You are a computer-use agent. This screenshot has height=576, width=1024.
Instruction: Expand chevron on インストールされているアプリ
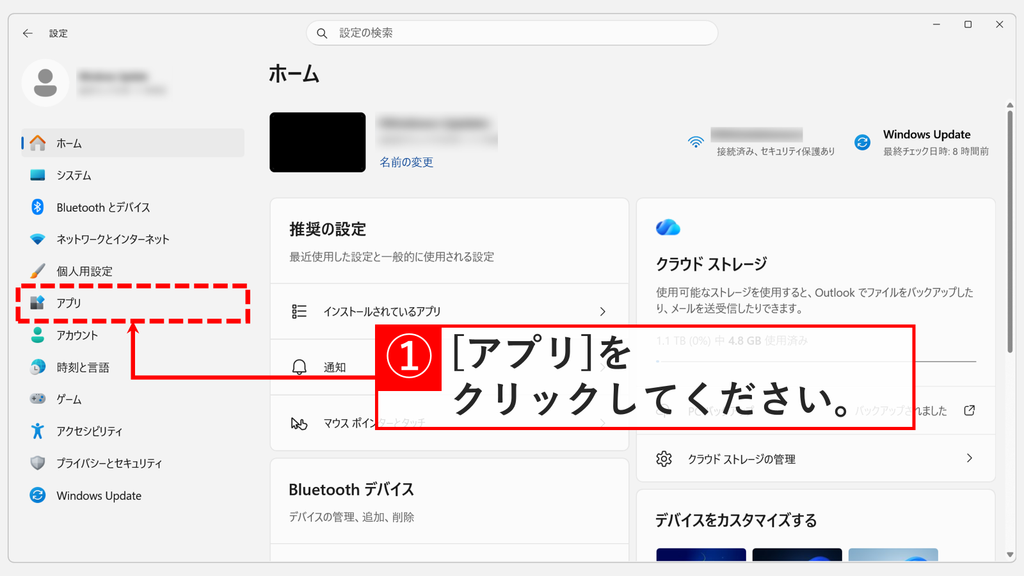click(603, 312)
